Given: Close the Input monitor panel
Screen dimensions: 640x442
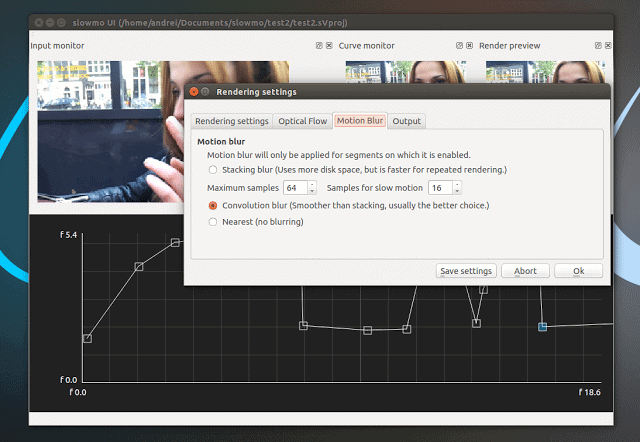Looking at the screenshot, I should 329,45.
